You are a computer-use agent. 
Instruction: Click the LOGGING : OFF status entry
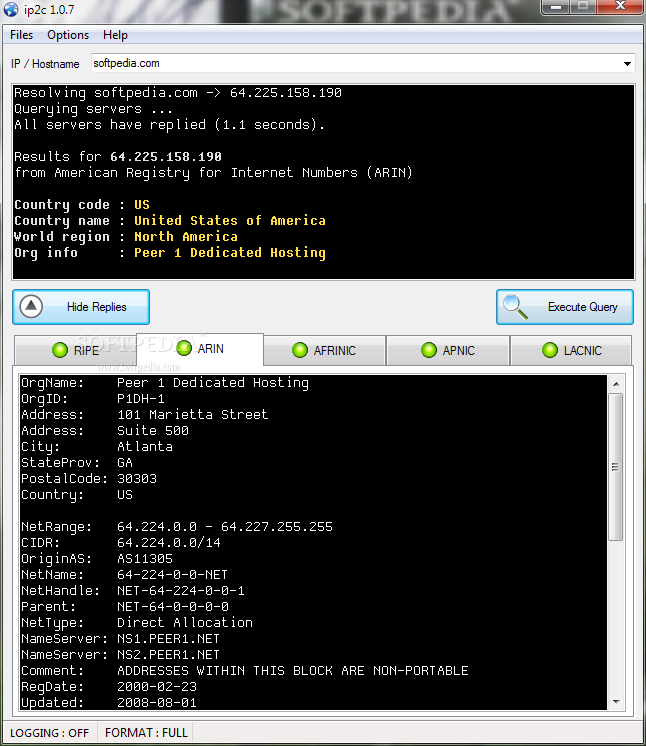point(49,733)
